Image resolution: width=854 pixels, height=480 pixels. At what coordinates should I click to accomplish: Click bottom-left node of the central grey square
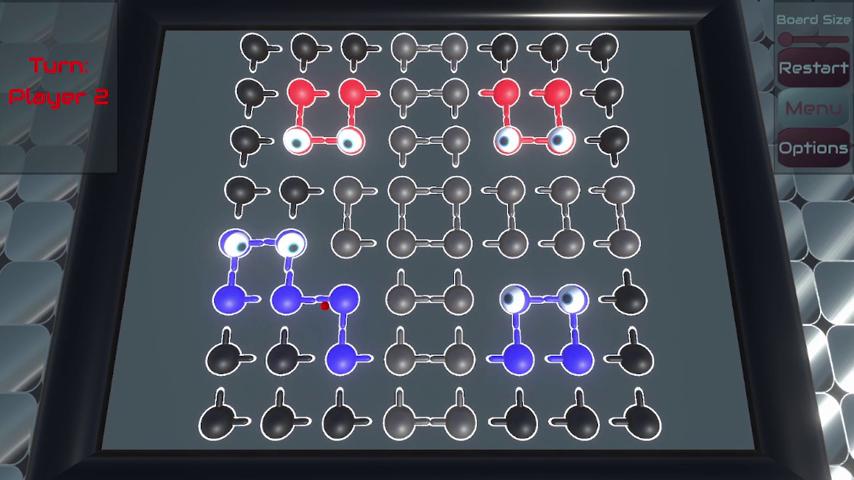(402, 243)
